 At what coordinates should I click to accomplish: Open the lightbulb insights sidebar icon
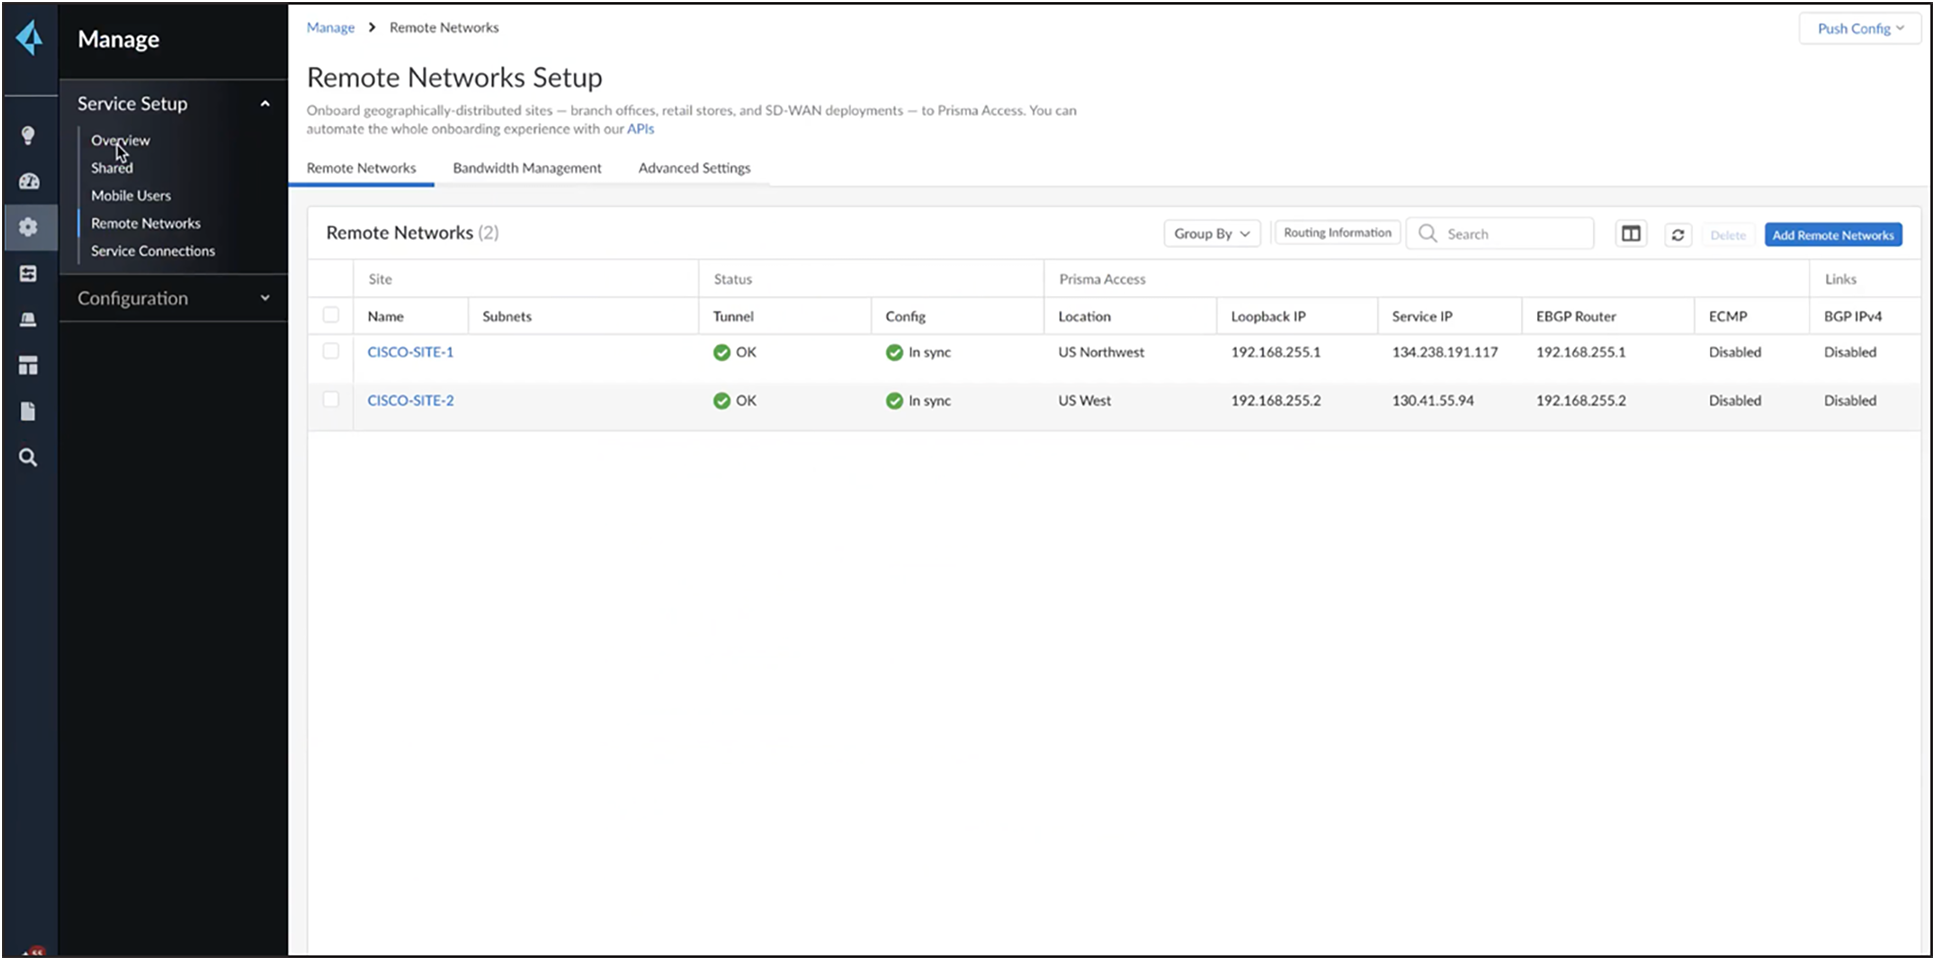[28, 135]
